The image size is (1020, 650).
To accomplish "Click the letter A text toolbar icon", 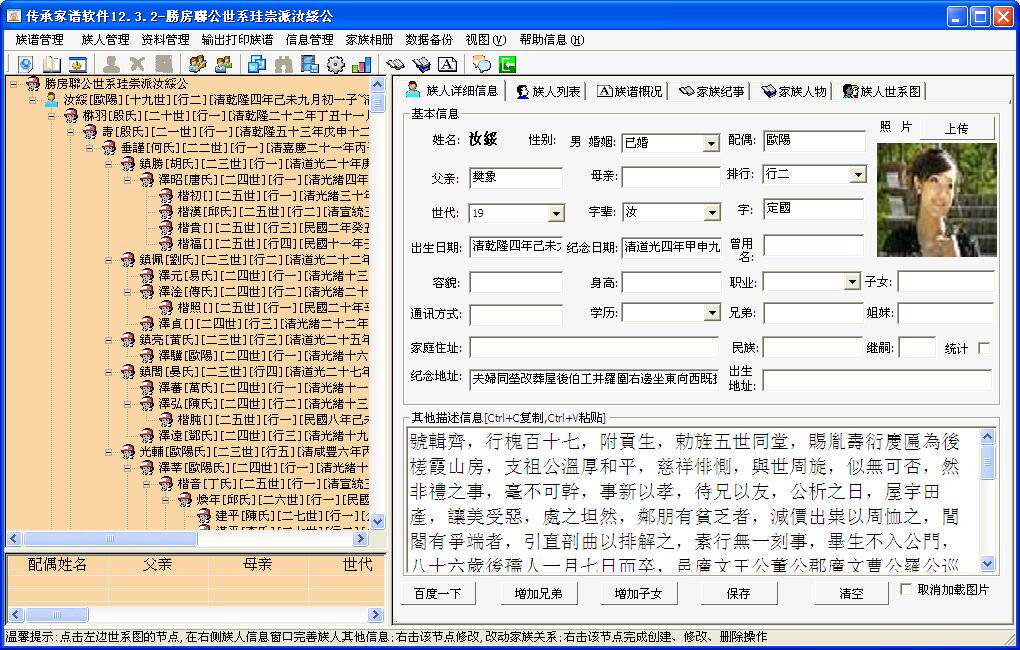I will click(x=447, y=64).
